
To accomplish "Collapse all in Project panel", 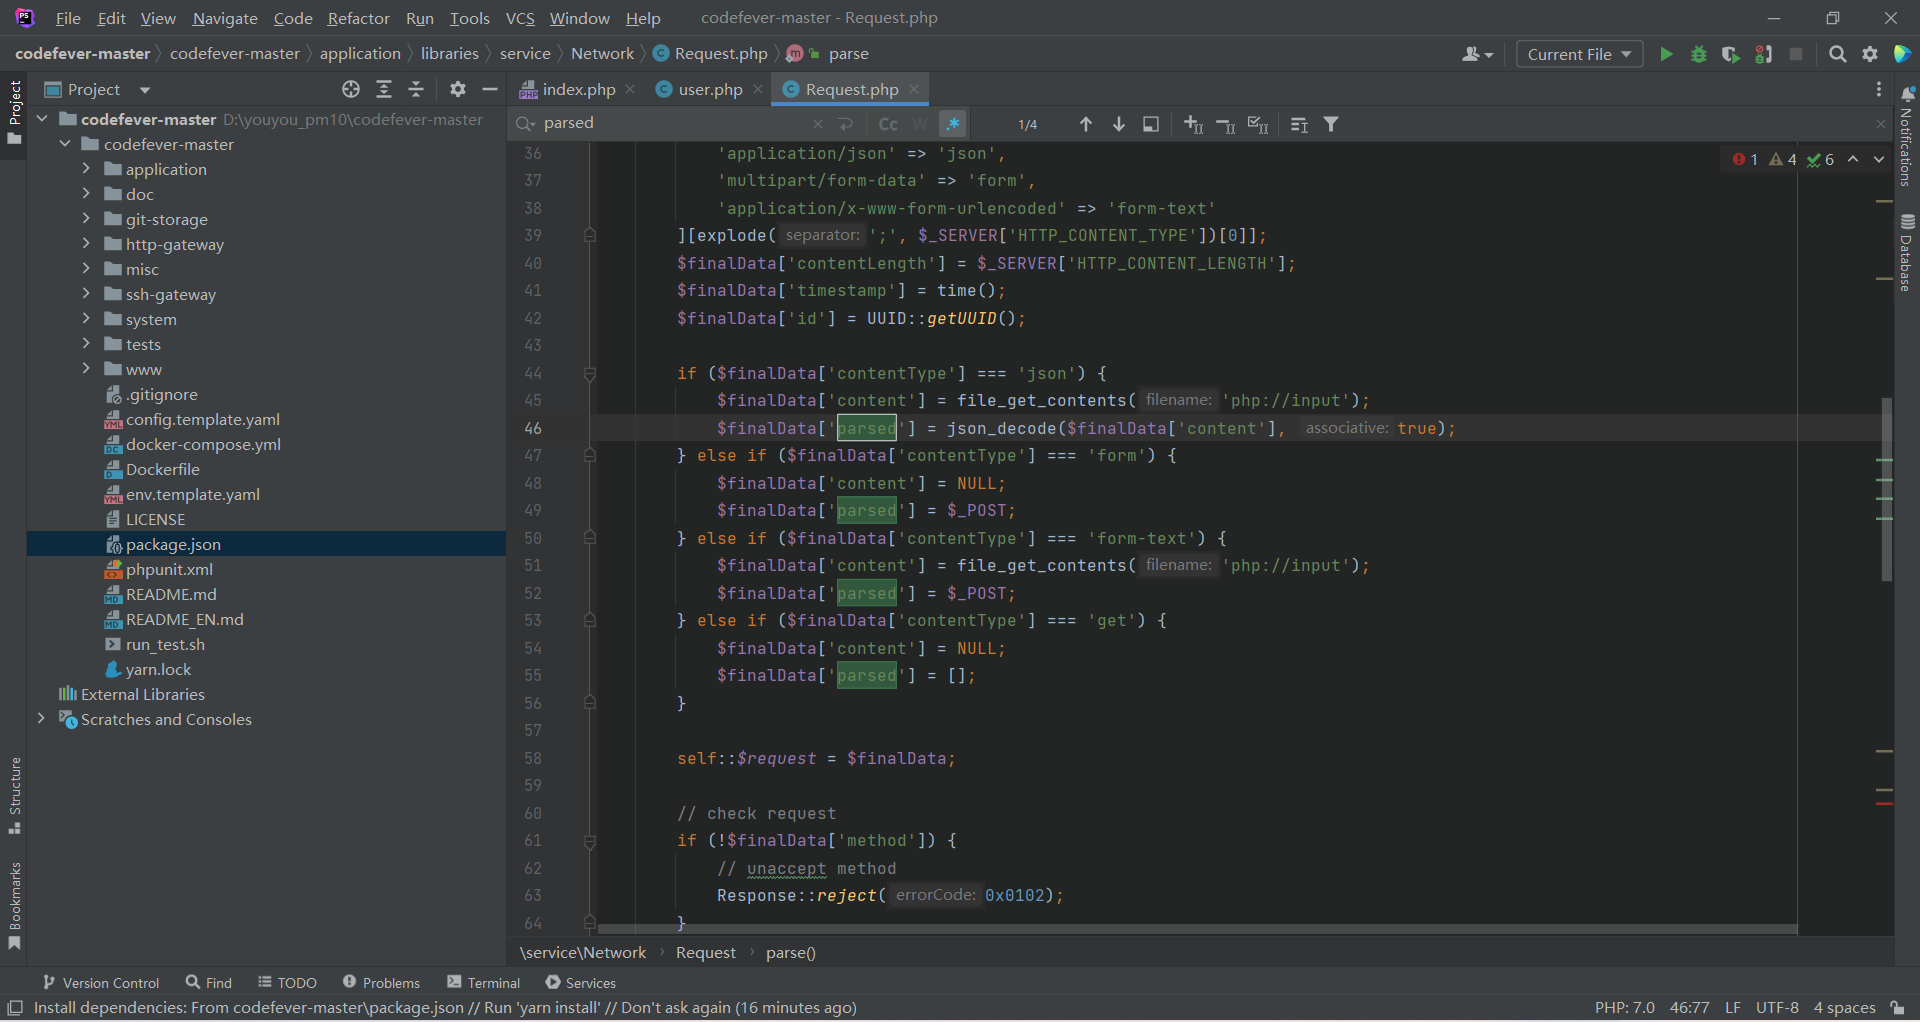I will point(416,90).
